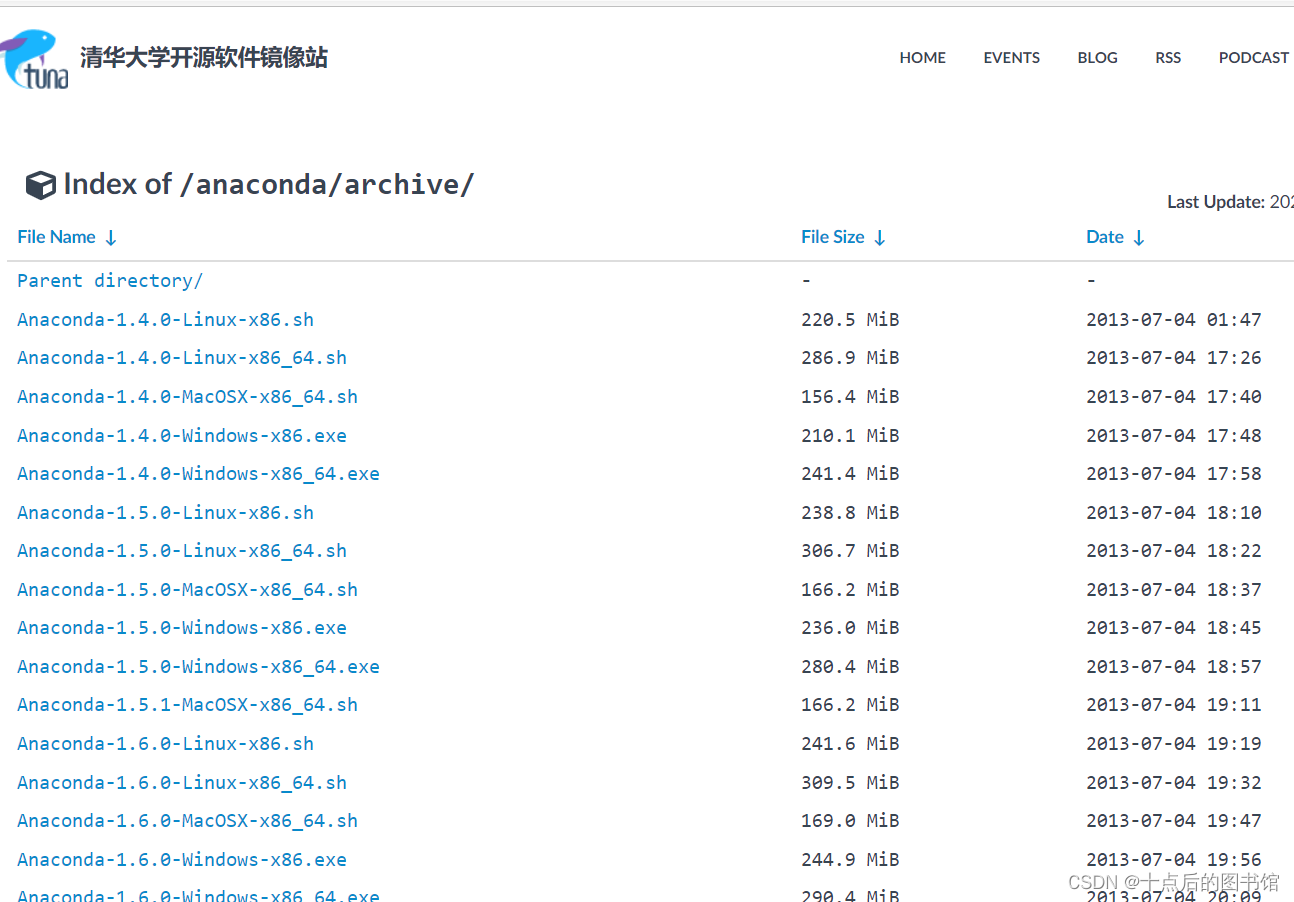The height and width of the screenshot is (902, 1294).
Task: Sort by File Size column arrow
Action: click(x=879, y=238)
